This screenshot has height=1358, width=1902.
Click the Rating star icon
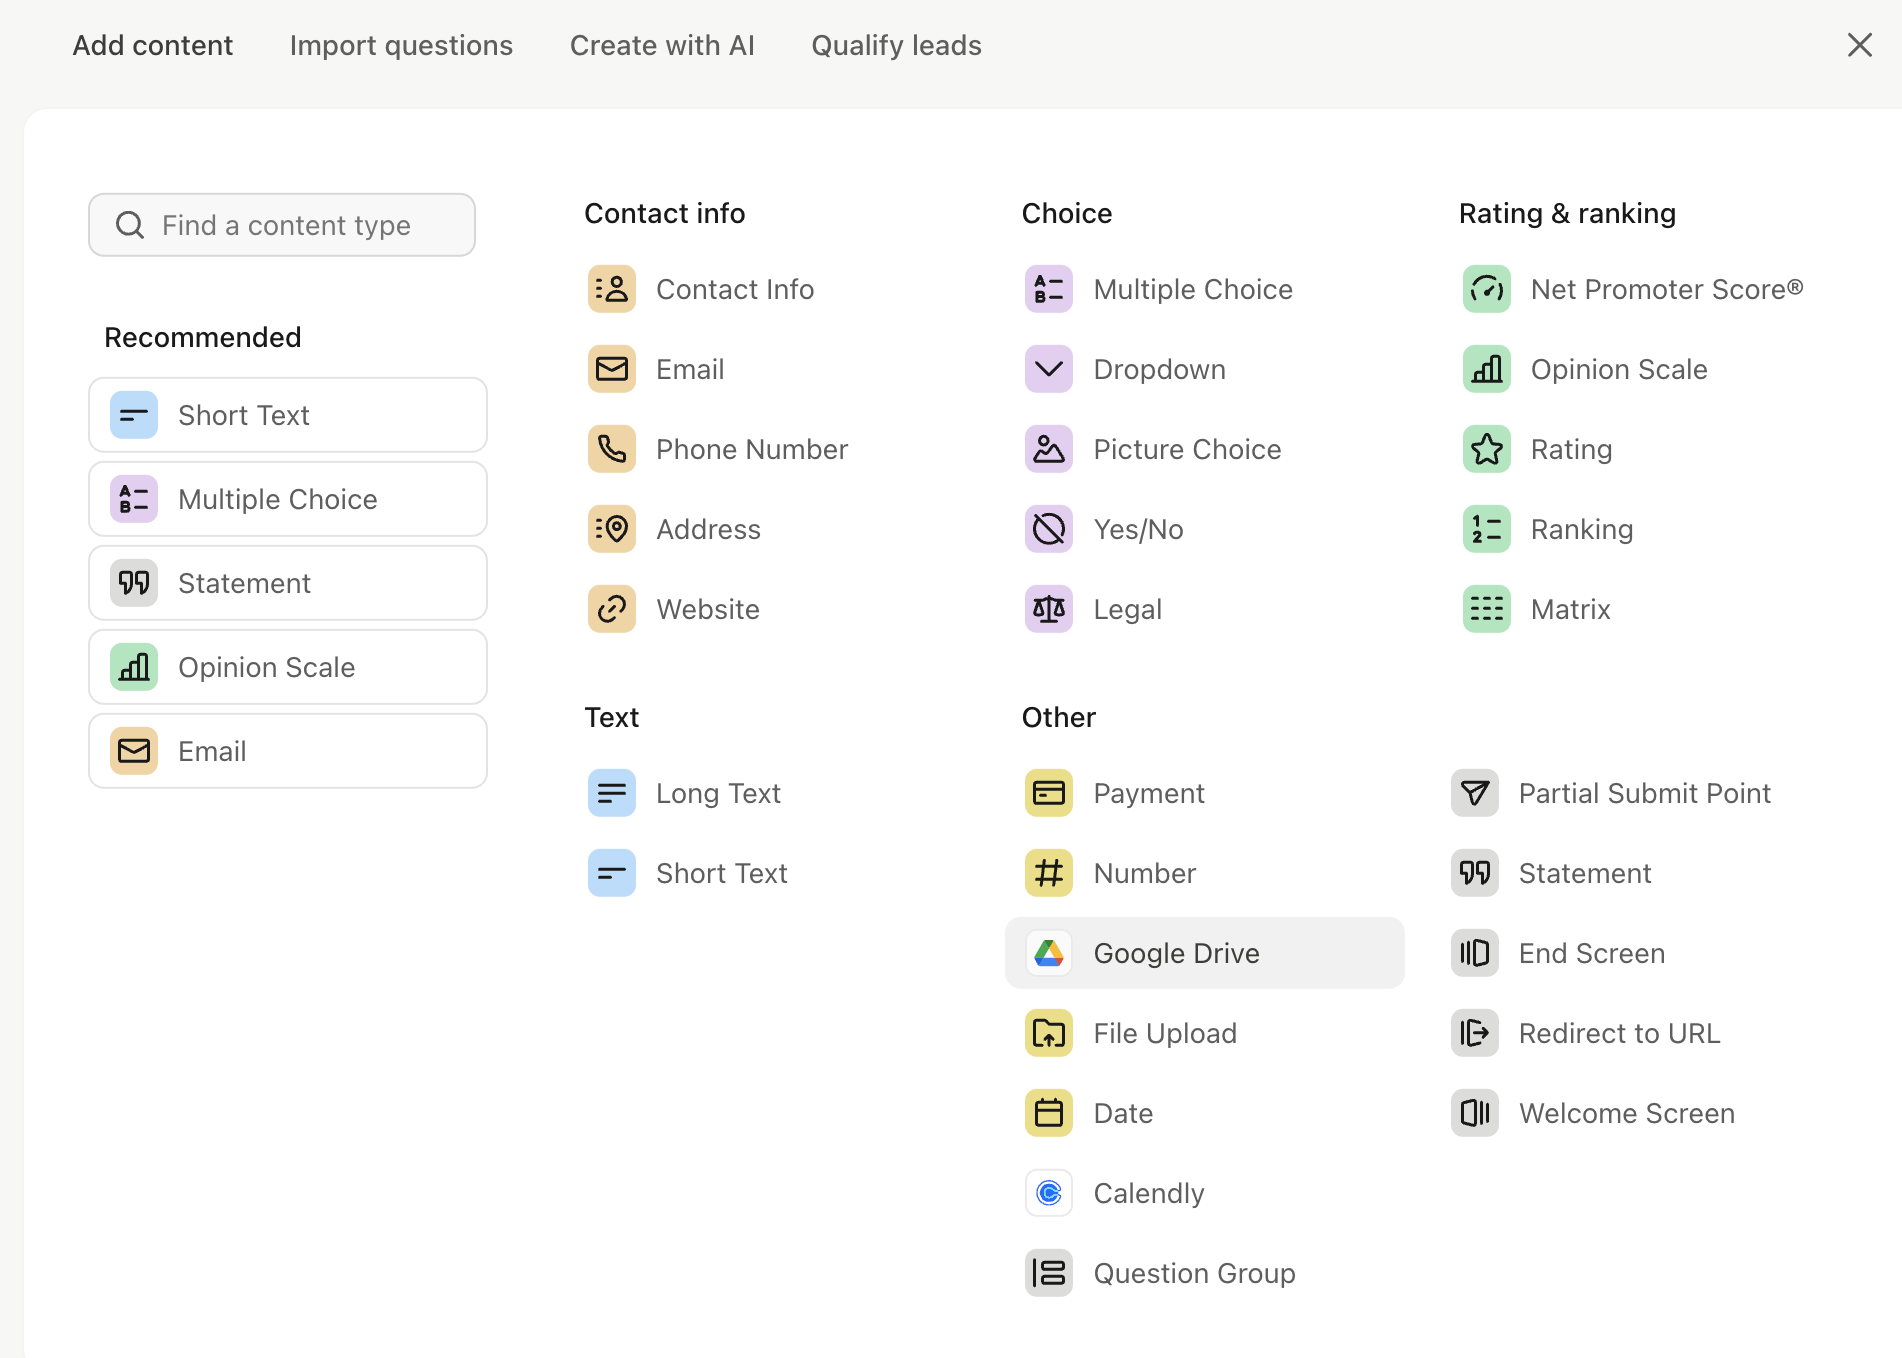tap(1487, 449)
